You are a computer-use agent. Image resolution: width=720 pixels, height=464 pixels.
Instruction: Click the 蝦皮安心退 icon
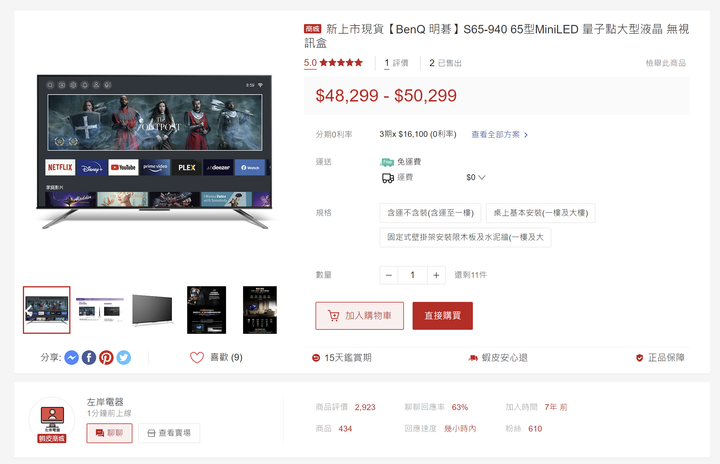point(472,358)
